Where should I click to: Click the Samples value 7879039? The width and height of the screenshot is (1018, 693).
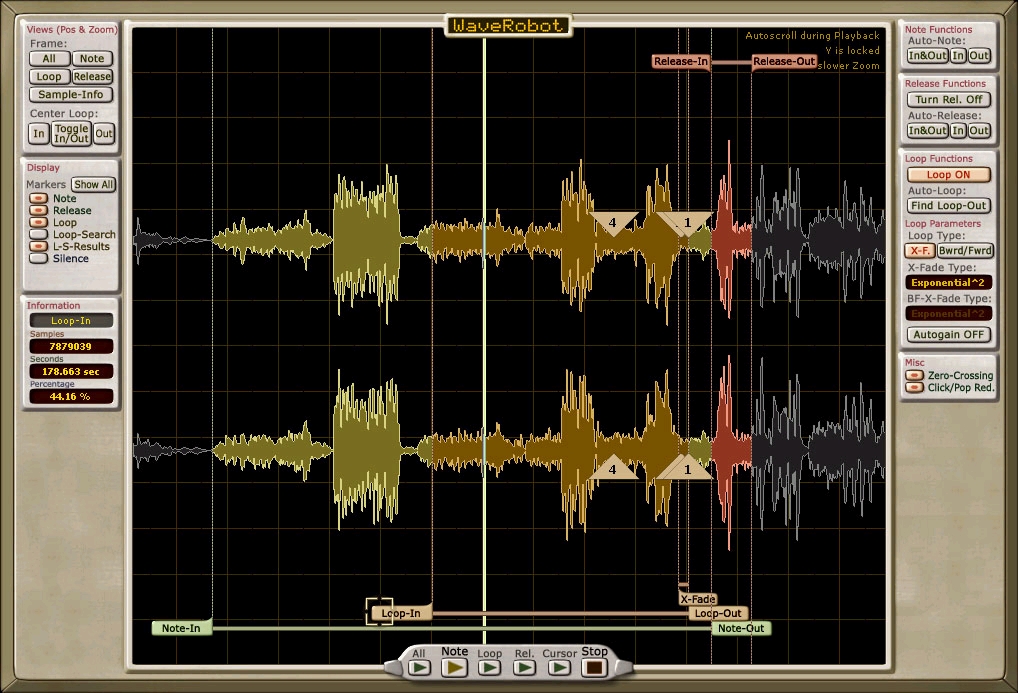click(x=71, y=346)
